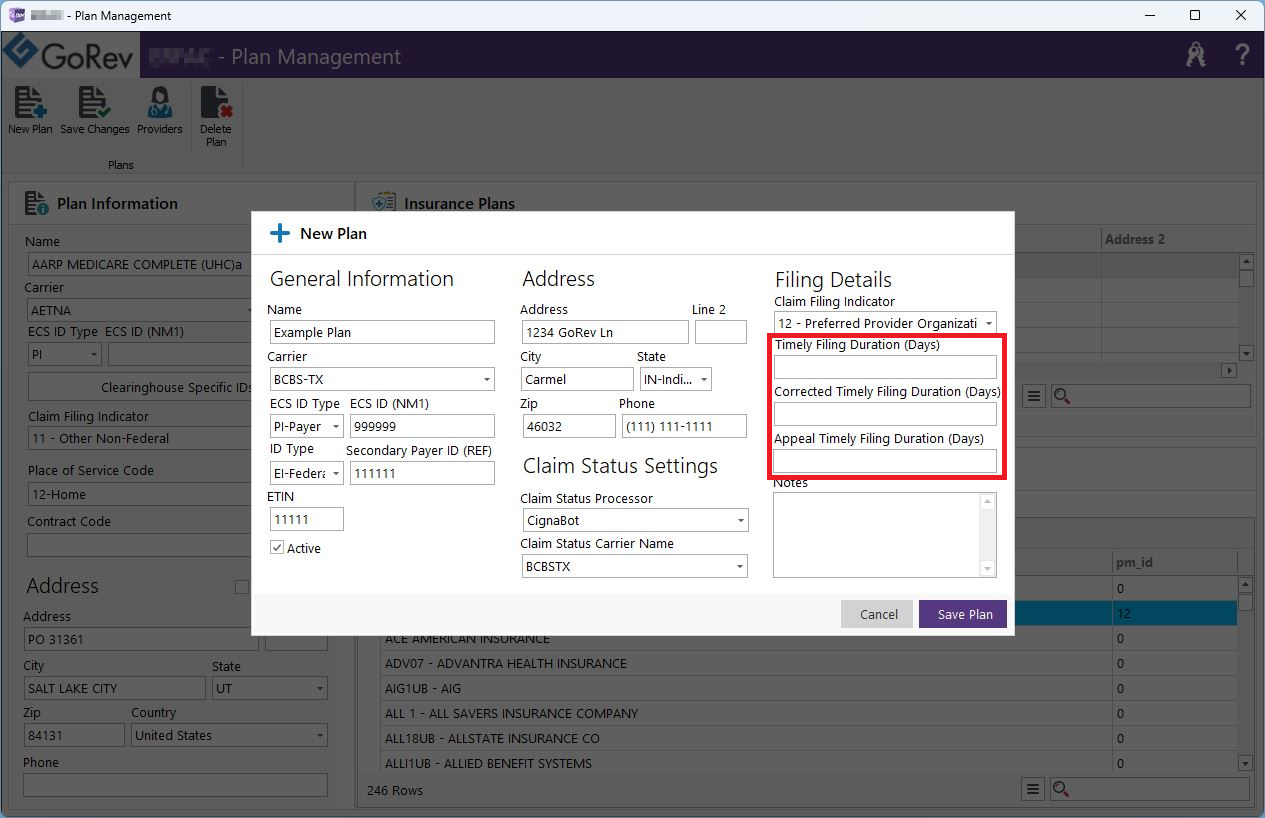Open the ID Type dropdown showing EI-Federal
The image size is (1265, 818).
307,474
